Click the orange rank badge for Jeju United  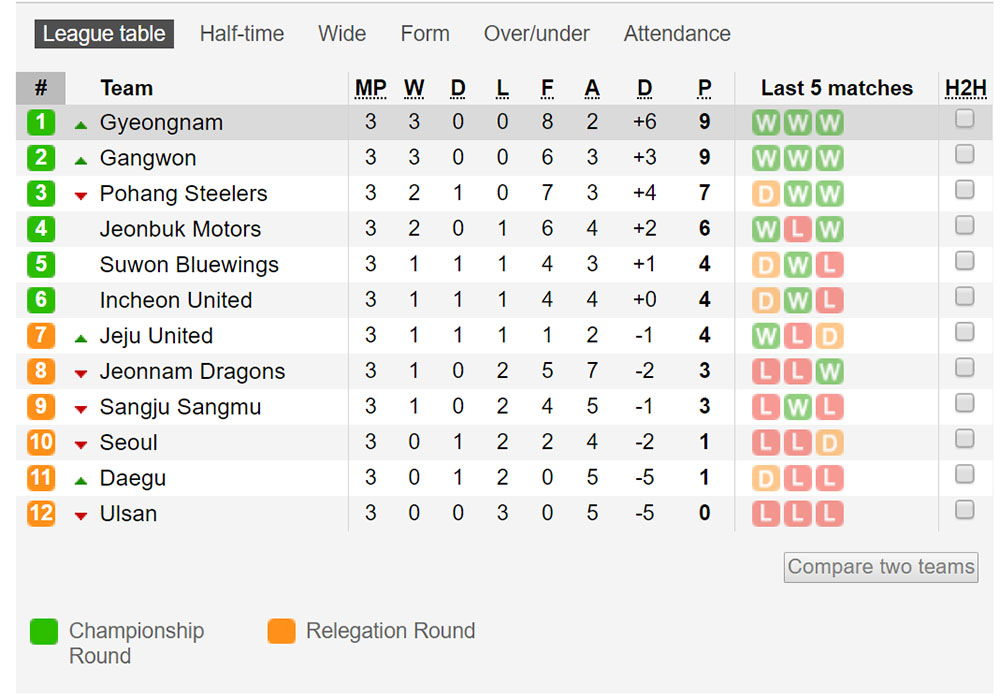[x=41, y=336]
